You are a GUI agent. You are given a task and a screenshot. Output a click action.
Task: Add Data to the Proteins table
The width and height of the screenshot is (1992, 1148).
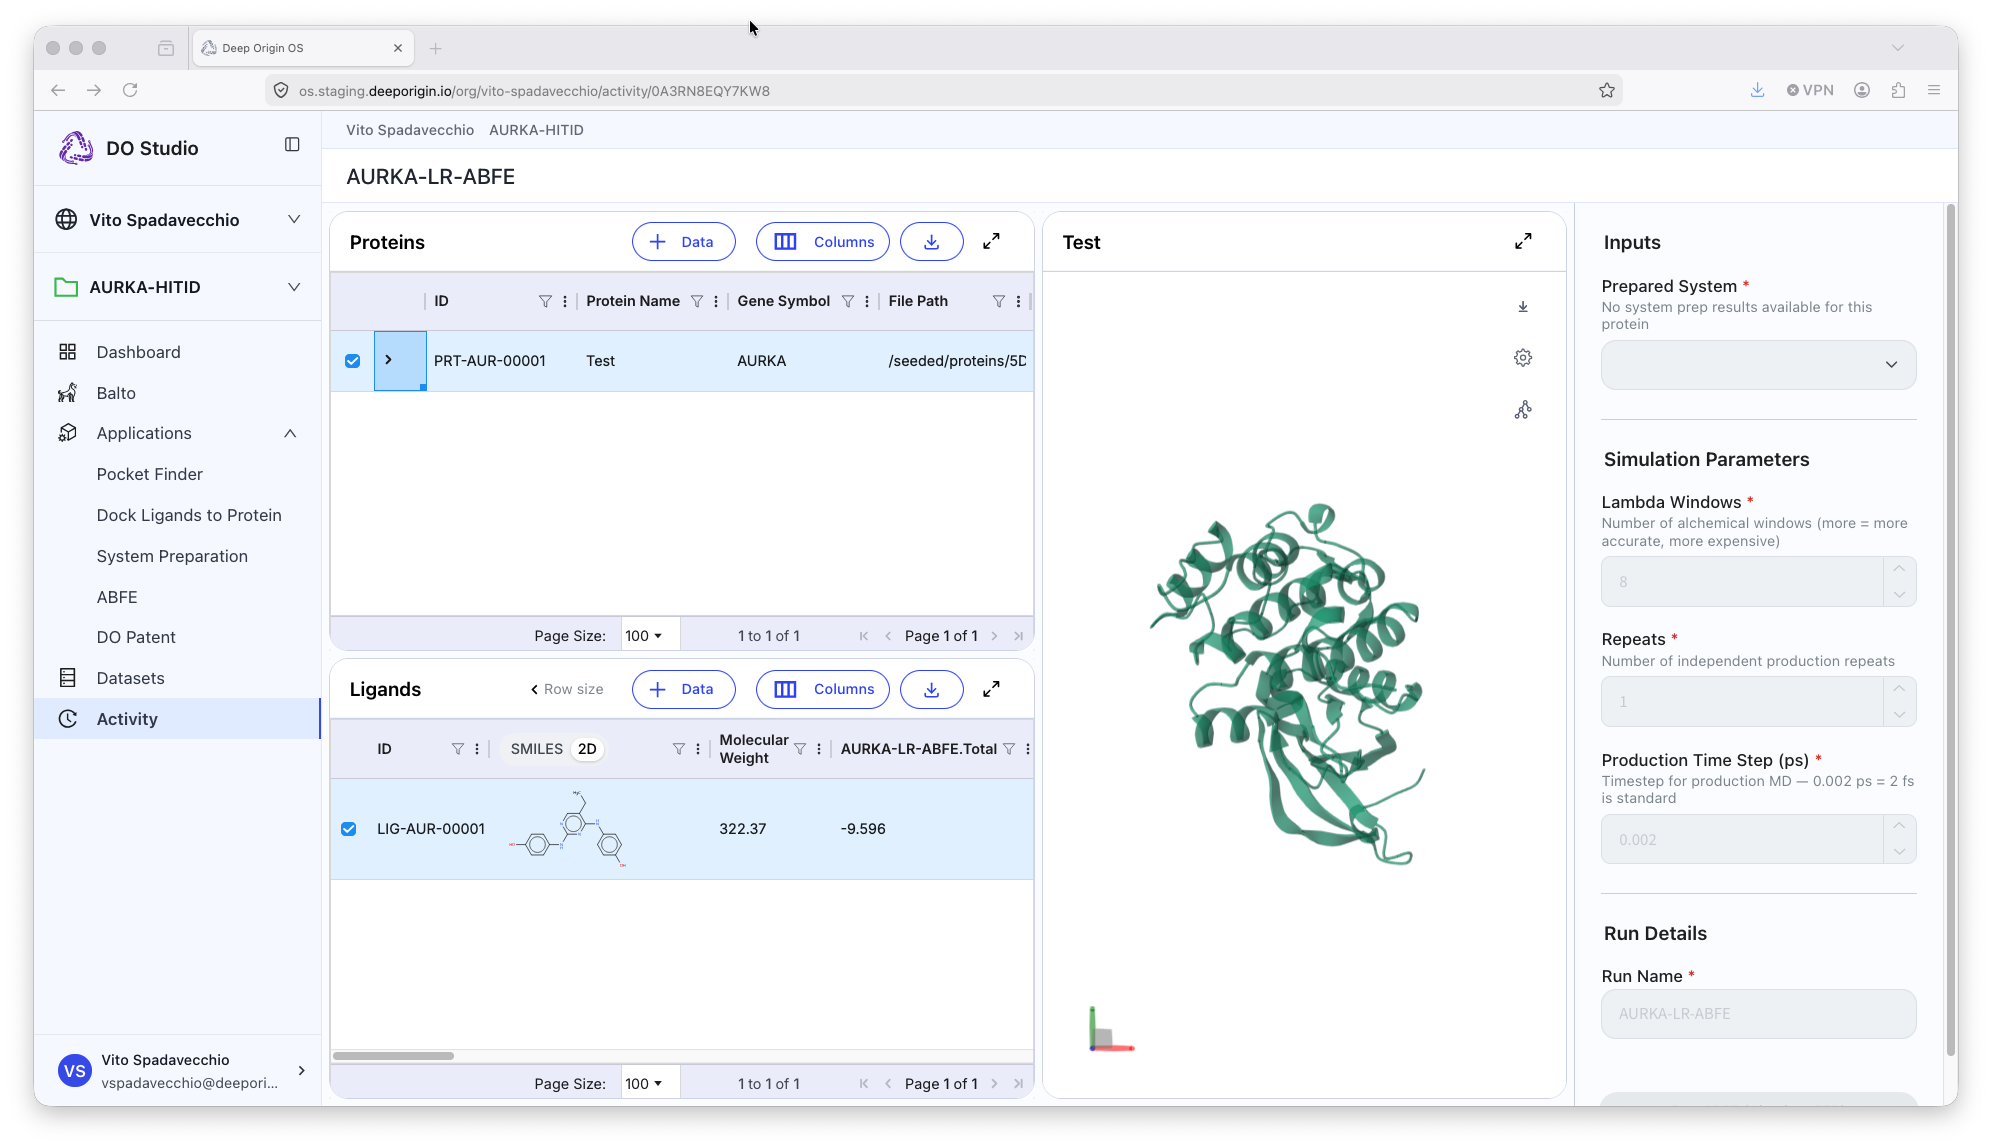(x=683, y=242)
